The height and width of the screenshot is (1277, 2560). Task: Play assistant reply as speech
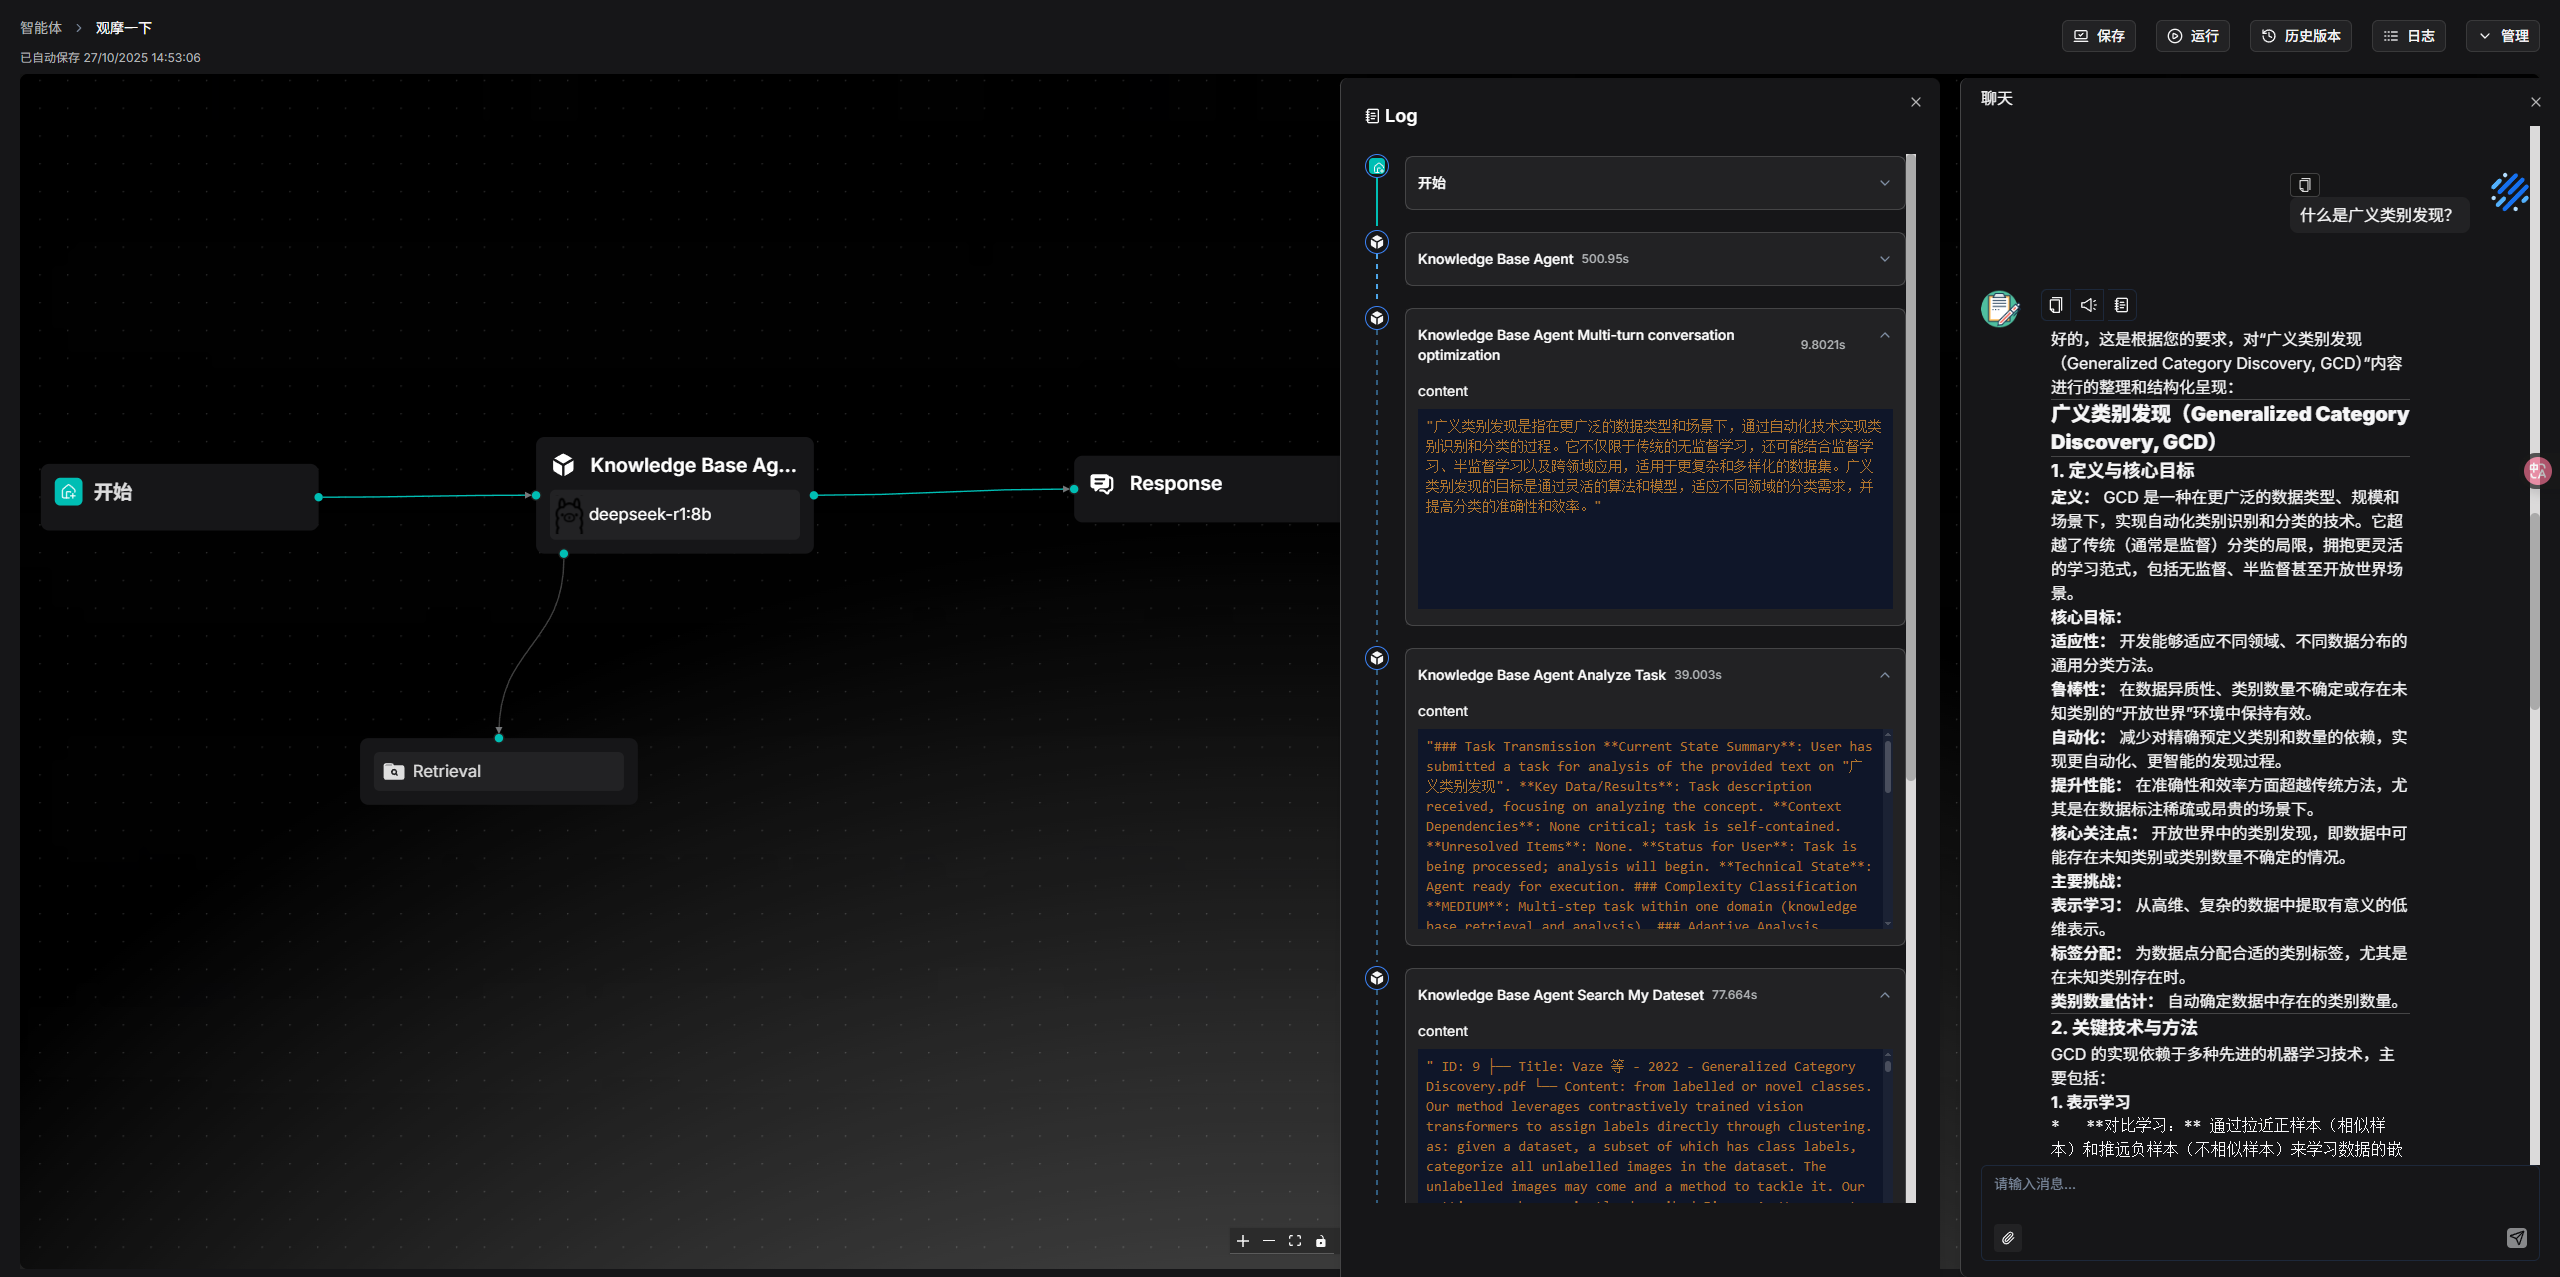pos(2088,305)
